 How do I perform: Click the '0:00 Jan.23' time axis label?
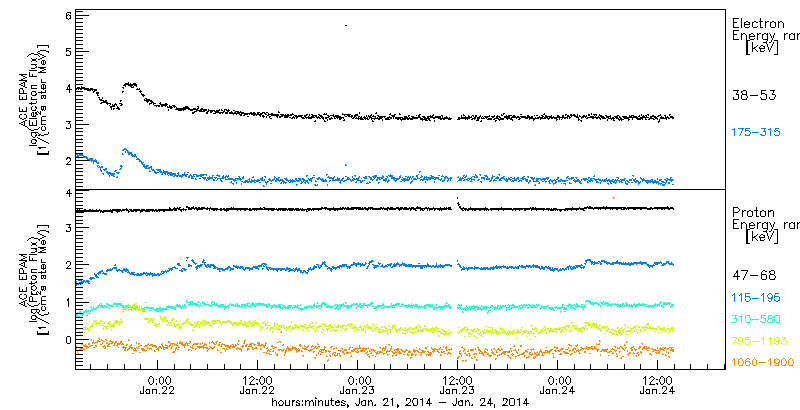pos(358,386)
